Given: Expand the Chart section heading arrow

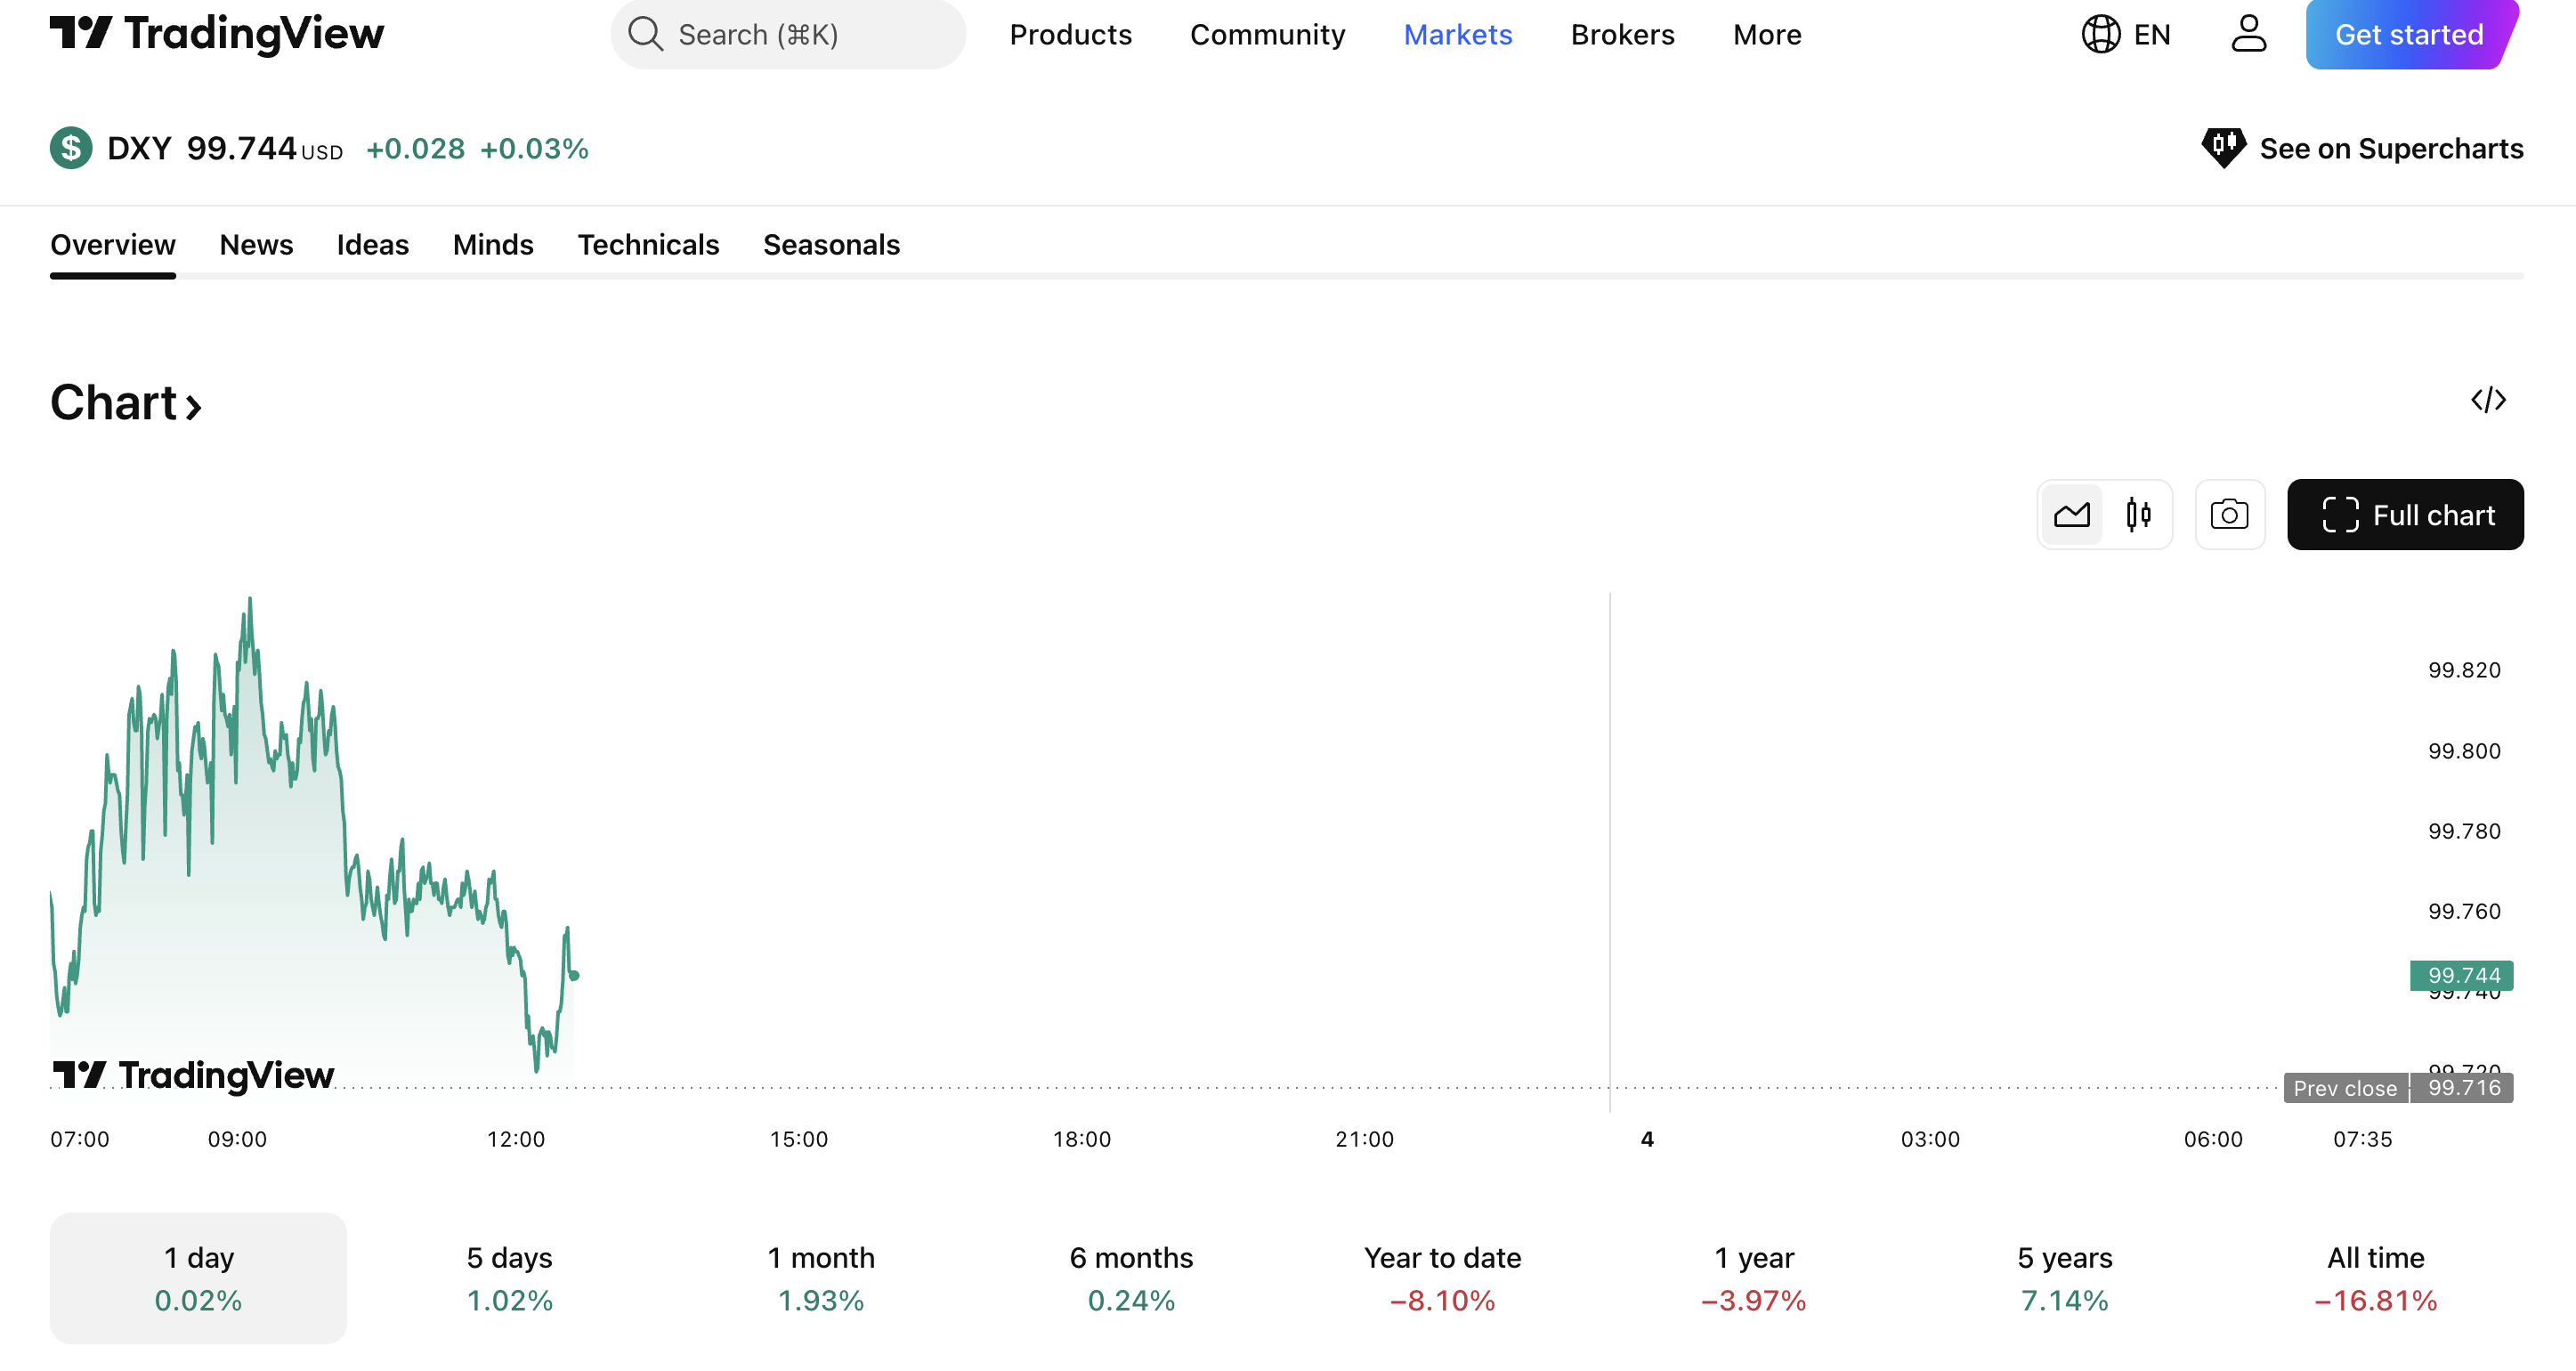Looking at the screenshot, I should 194,406.
